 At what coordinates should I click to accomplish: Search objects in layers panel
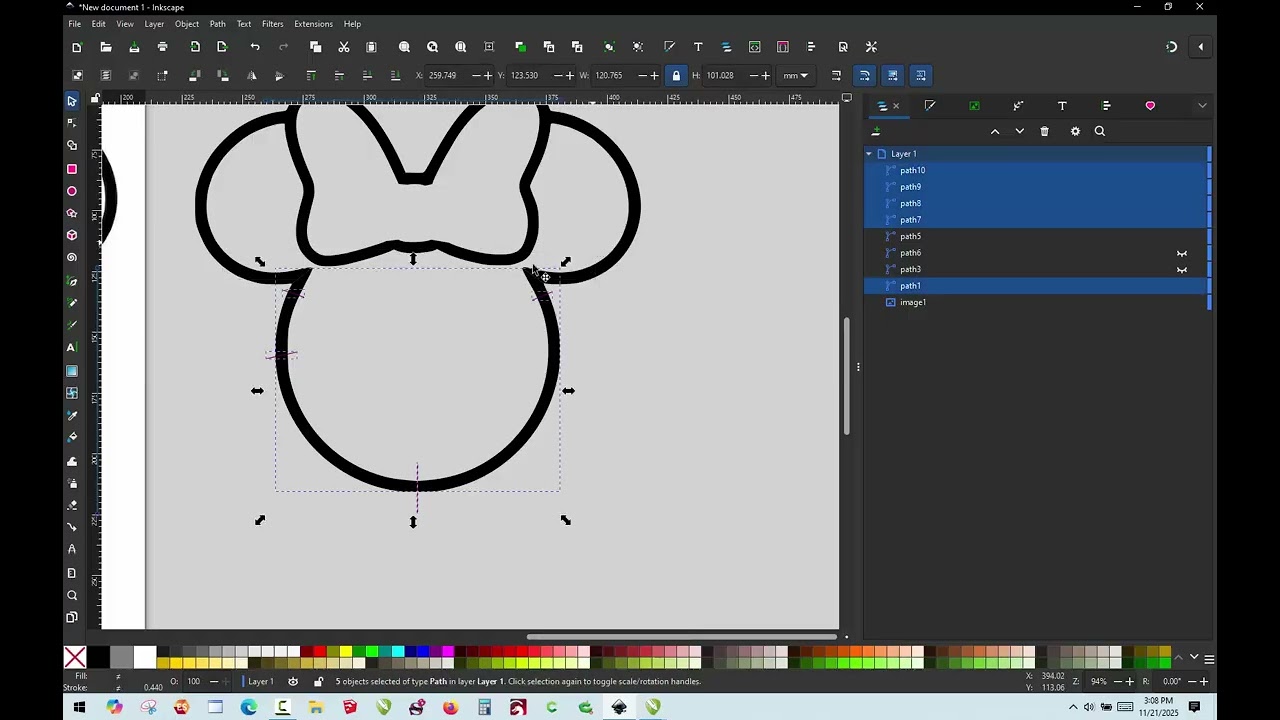tap(1100, 131)
